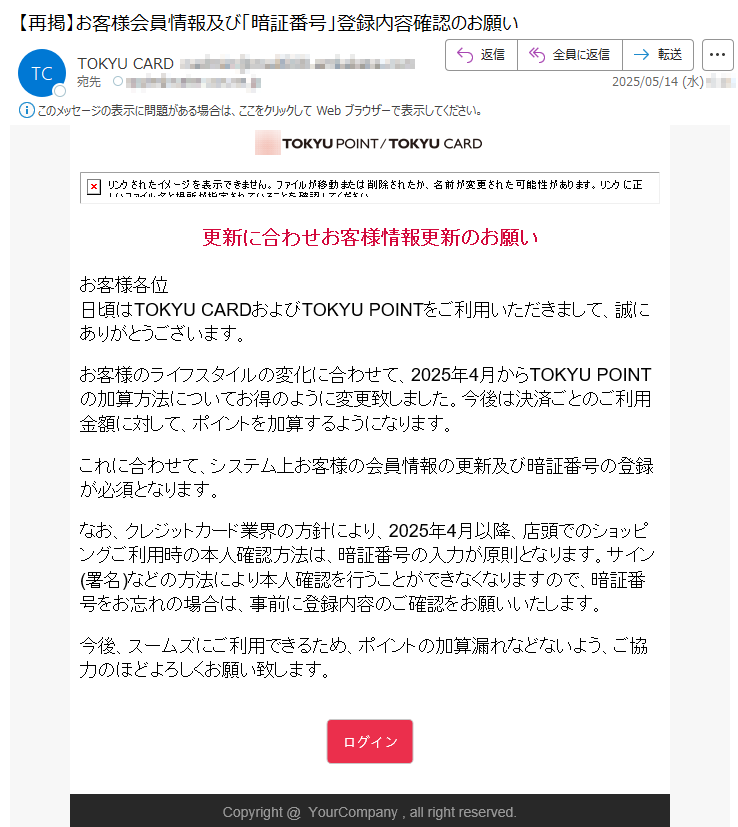Click the date 2025/05/14 (水)
738x827 pixels.
pos(657,82)
